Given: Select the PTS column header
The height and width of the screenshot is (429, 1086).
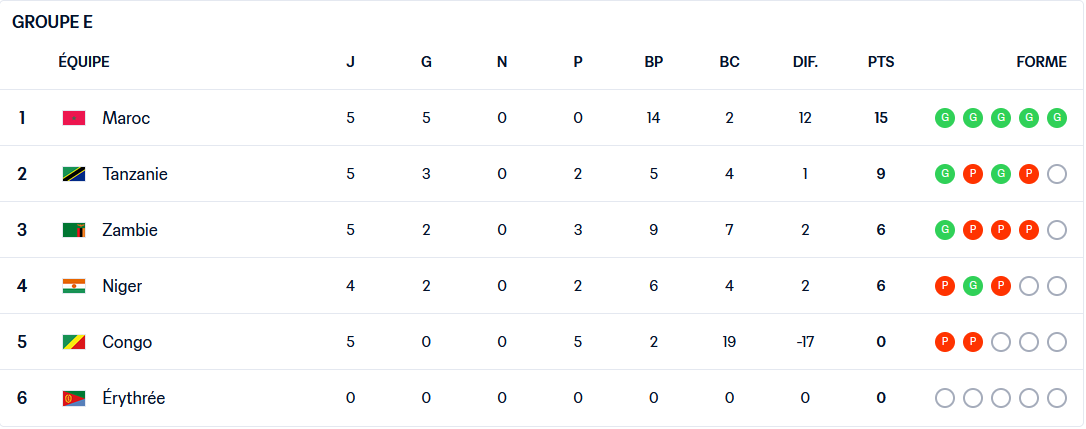Looking at the screenshot, I should click(881, 62).
